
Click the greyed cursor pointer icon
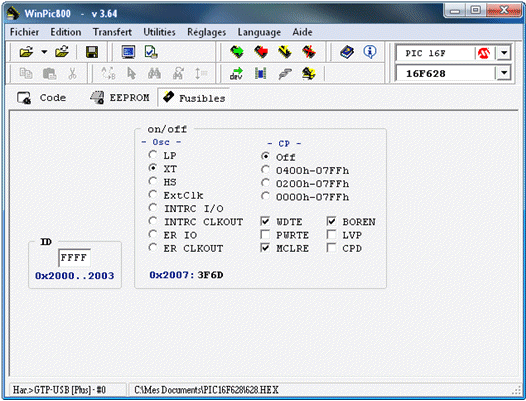pyautogui.click(x=132, y=73)
